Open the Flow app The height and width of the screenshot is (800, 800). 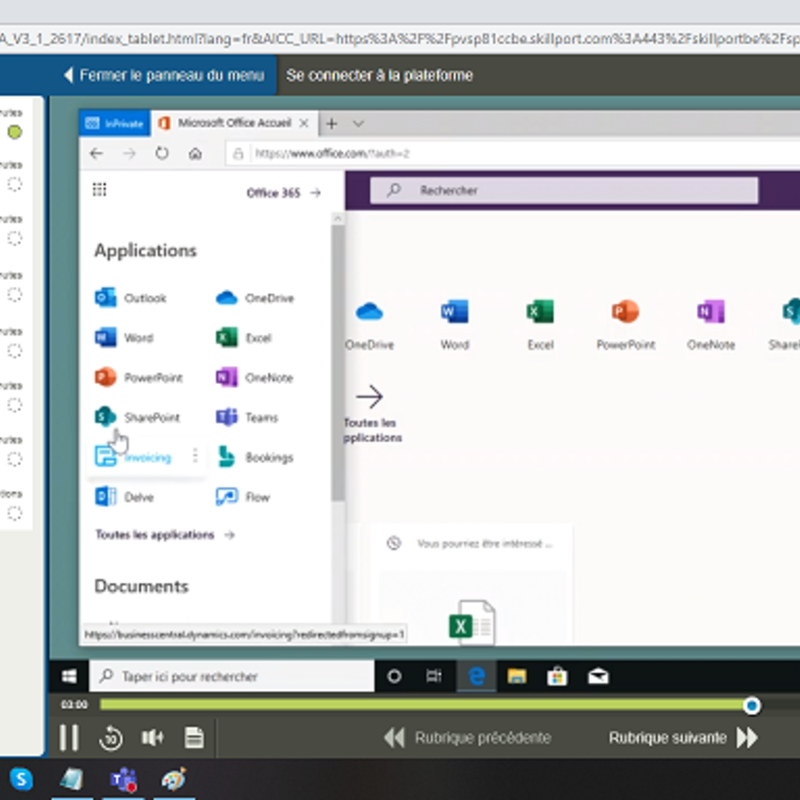coord(243,497)
